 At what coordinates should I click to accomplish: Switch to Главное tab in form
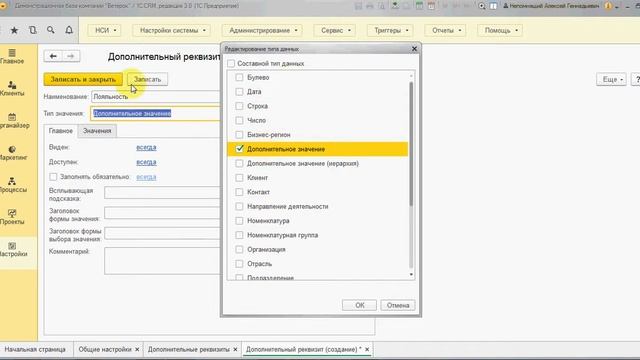click(61, 131)
